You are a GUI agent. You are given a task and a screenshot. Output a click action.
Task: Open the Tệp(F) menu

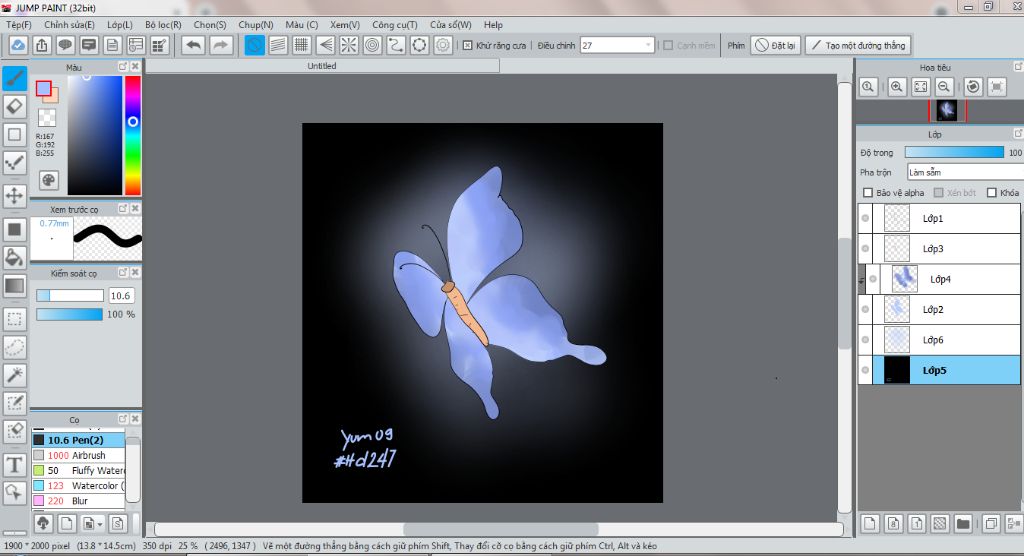click(x=19, y=25)
